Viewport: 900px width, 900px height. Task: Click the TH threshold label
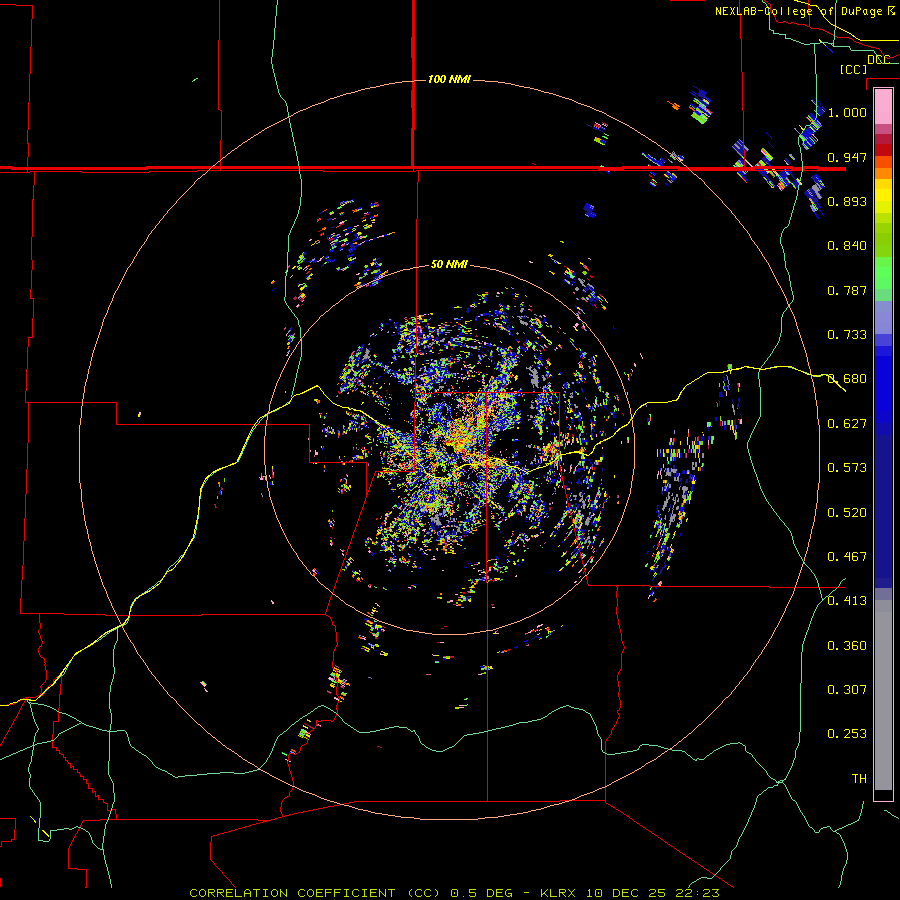point(859,779)
